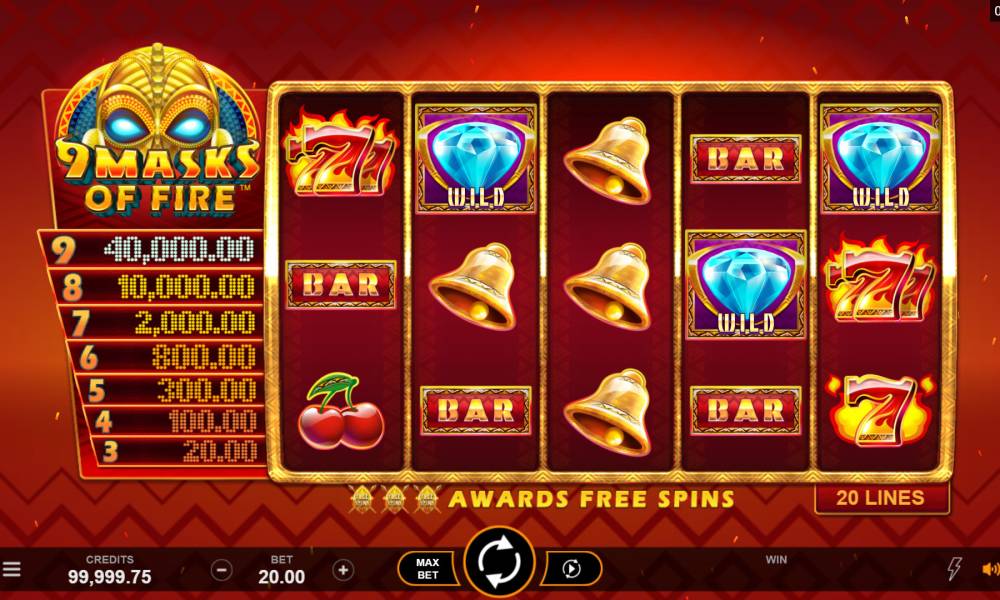Screen dimensions: 1000x600
Task: Increase bet with the plus button
Action: tap(343, 569)
